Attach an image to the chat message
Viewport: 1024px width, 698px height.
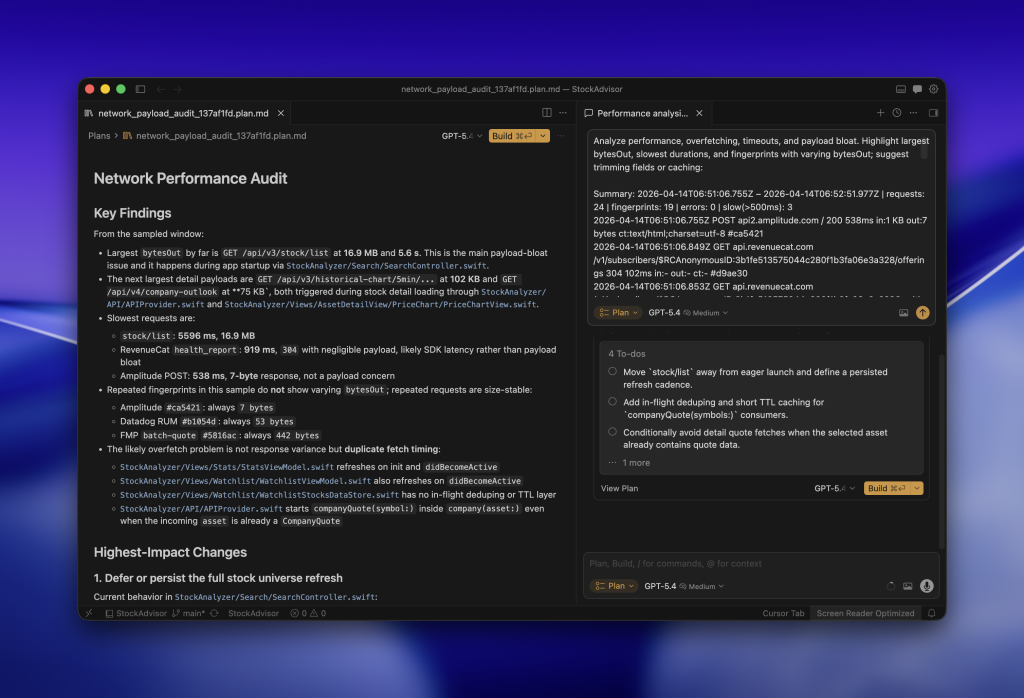(x=904, y=312)
